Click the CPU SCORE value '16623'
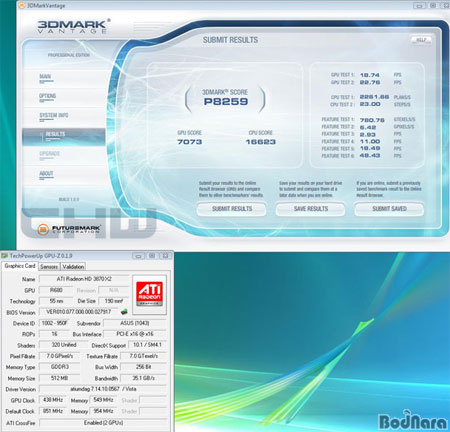Screen dimensions: 450x432 pyautogui.click(x=261, y=142)
